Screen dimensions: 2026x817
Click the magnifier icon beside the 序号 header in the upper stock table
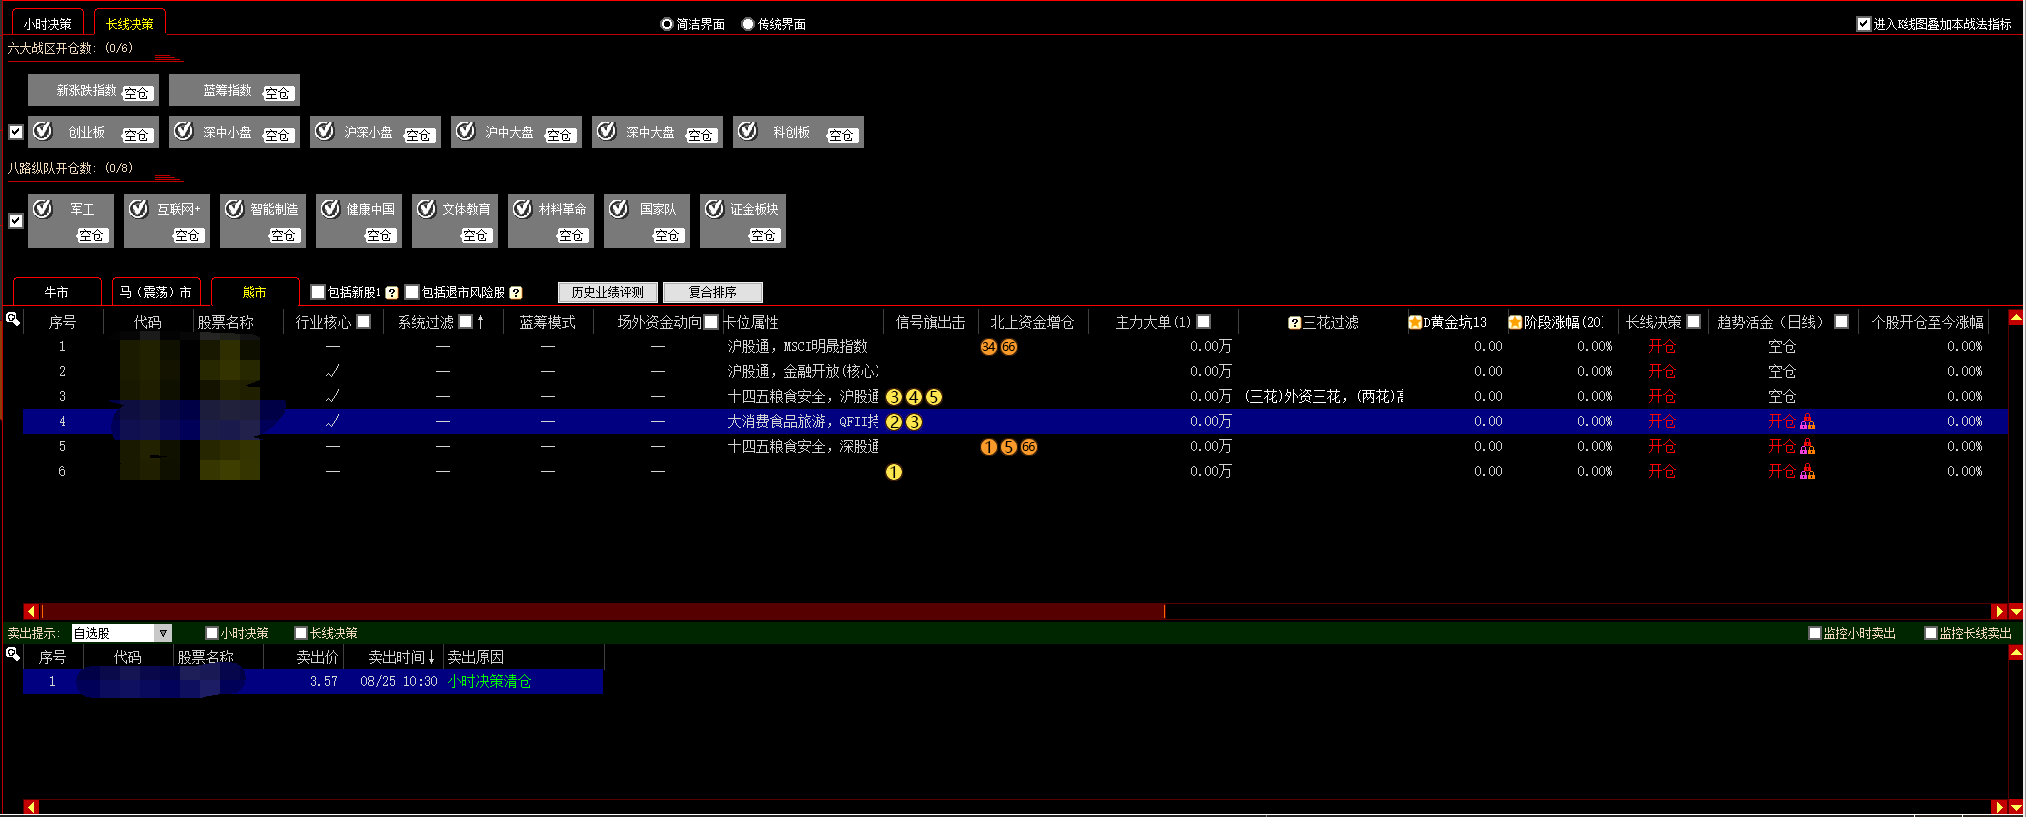[13, 319]
